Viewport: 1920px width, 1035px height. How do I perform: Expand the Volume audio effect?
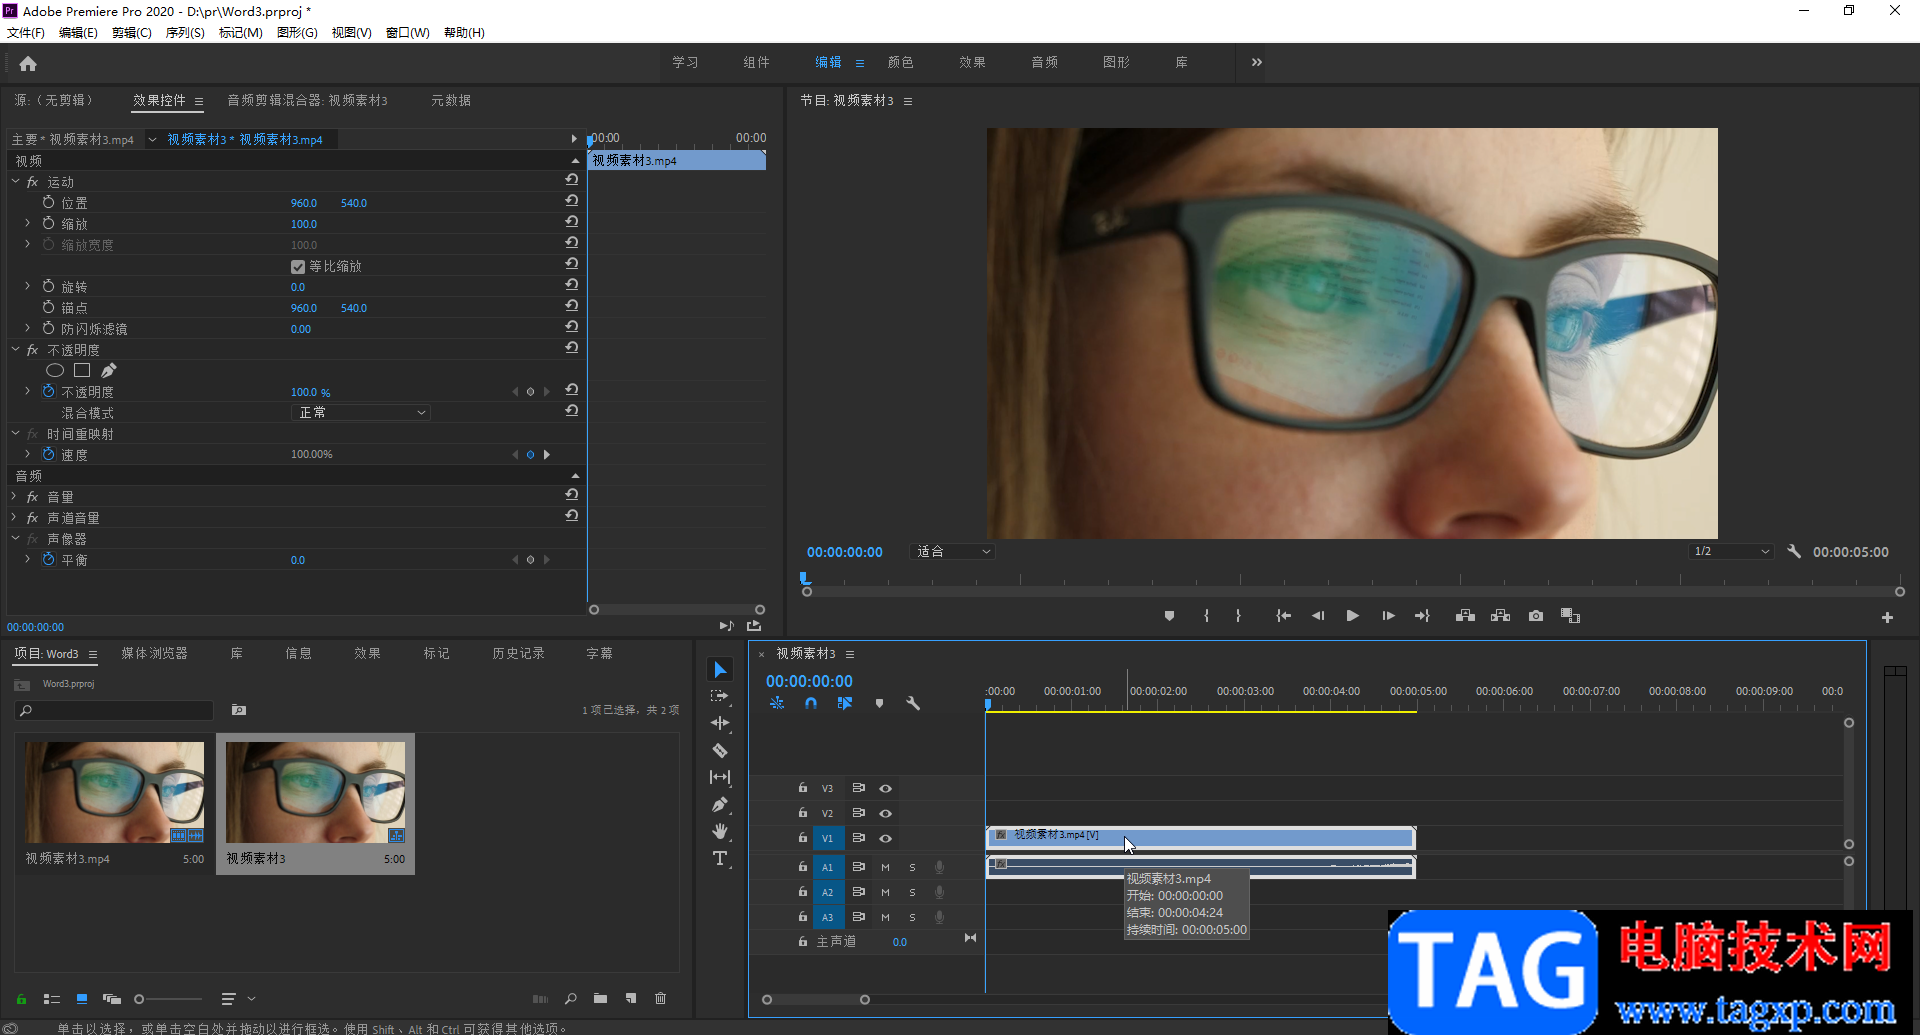(x=15, y=496)
